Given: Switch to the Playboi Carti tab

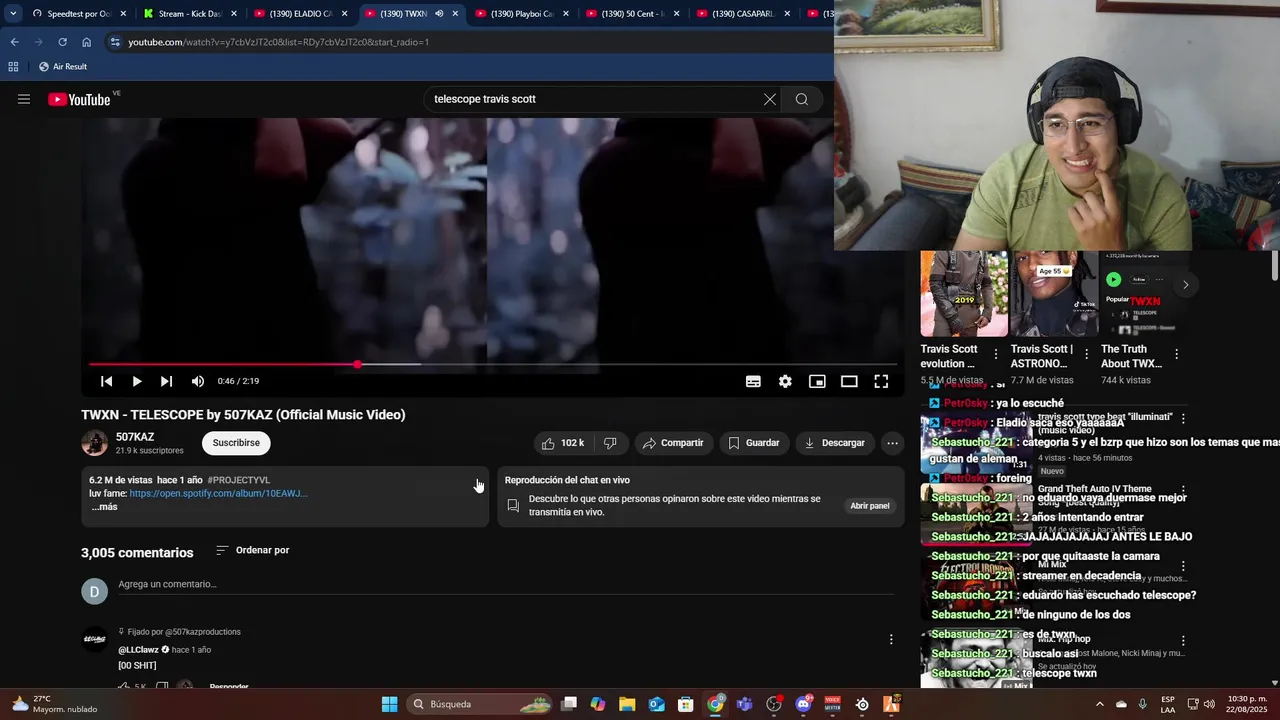Looking at the screenshot, I should click(521, 14).
